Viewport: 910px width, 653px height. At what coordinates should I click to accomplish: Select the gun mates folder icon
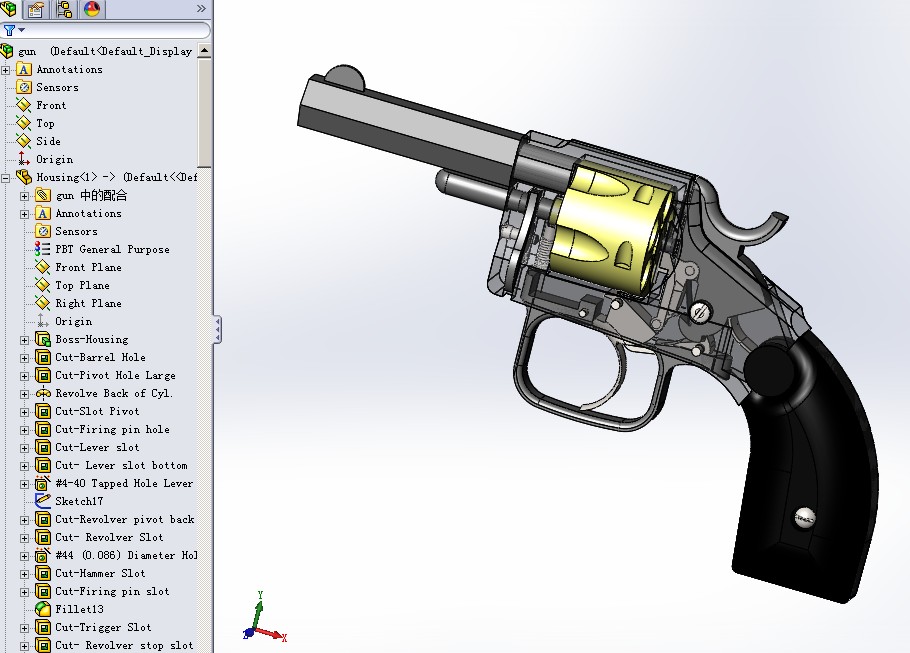click(x=42, y=195)
